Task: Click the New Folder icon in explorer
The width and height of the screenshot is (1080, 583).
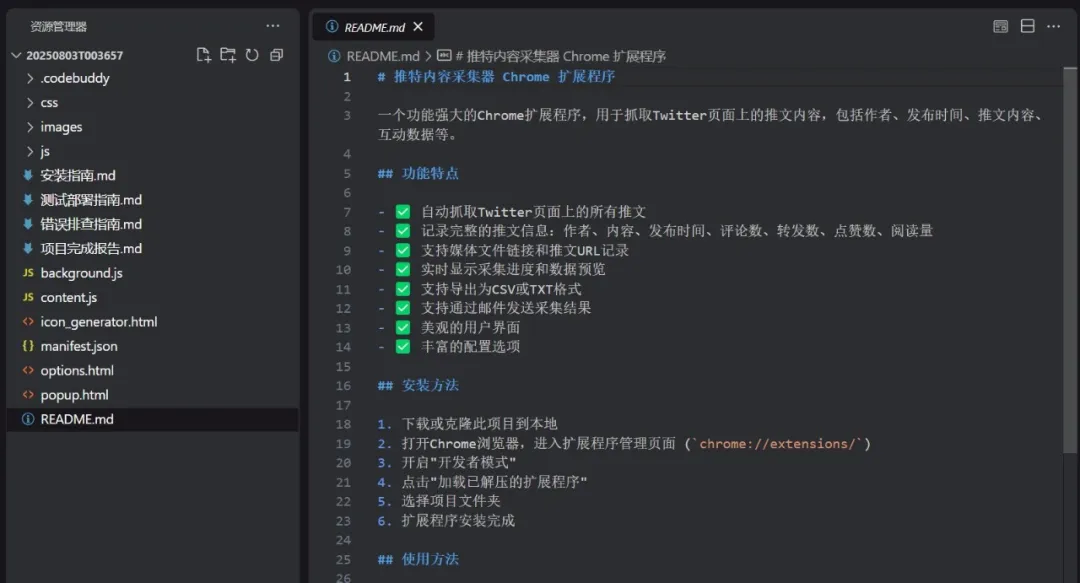Action: coord(228,55)
